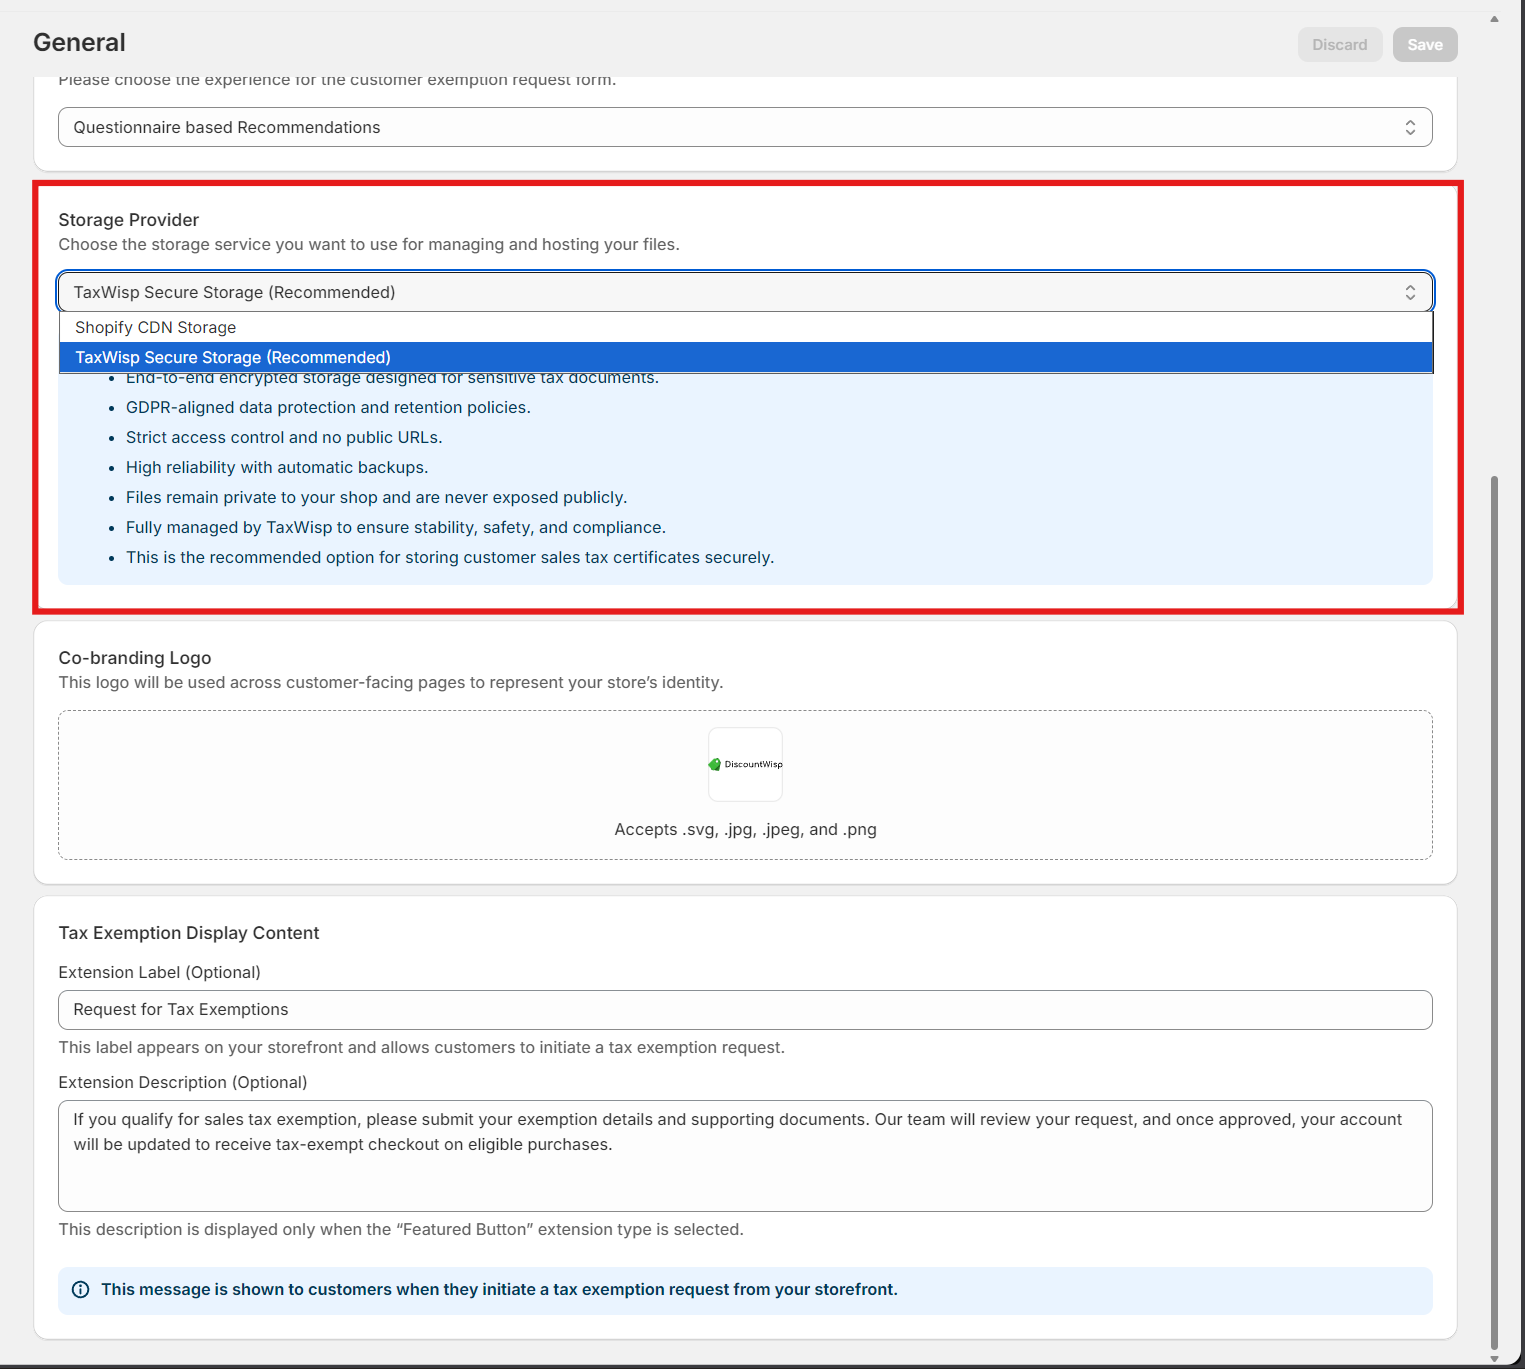Viewport: 1525px width, 1369px height.
Task: Click the info icon in storefront message banner
Action: (x=81, y=1290)
